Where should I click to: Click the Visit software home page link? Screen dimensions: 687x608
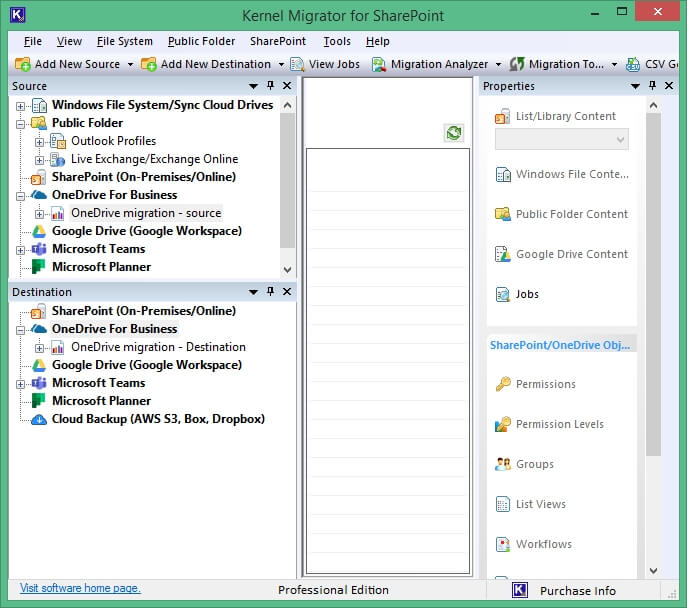point(80,588)
